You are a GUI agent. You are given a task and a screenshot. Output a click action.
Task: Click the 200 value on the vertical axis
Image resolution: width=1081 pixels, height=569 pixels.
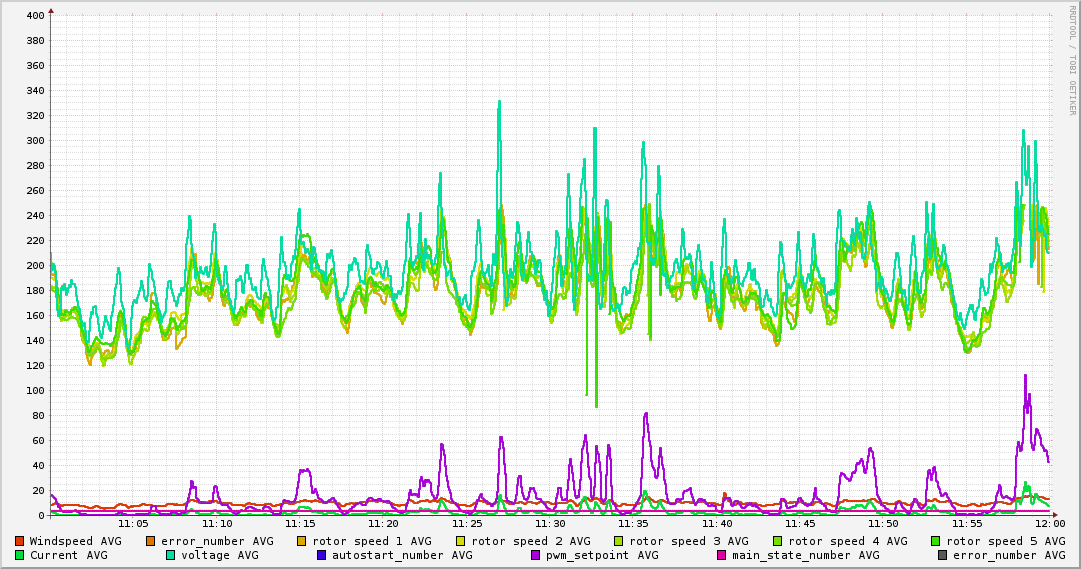34,266
